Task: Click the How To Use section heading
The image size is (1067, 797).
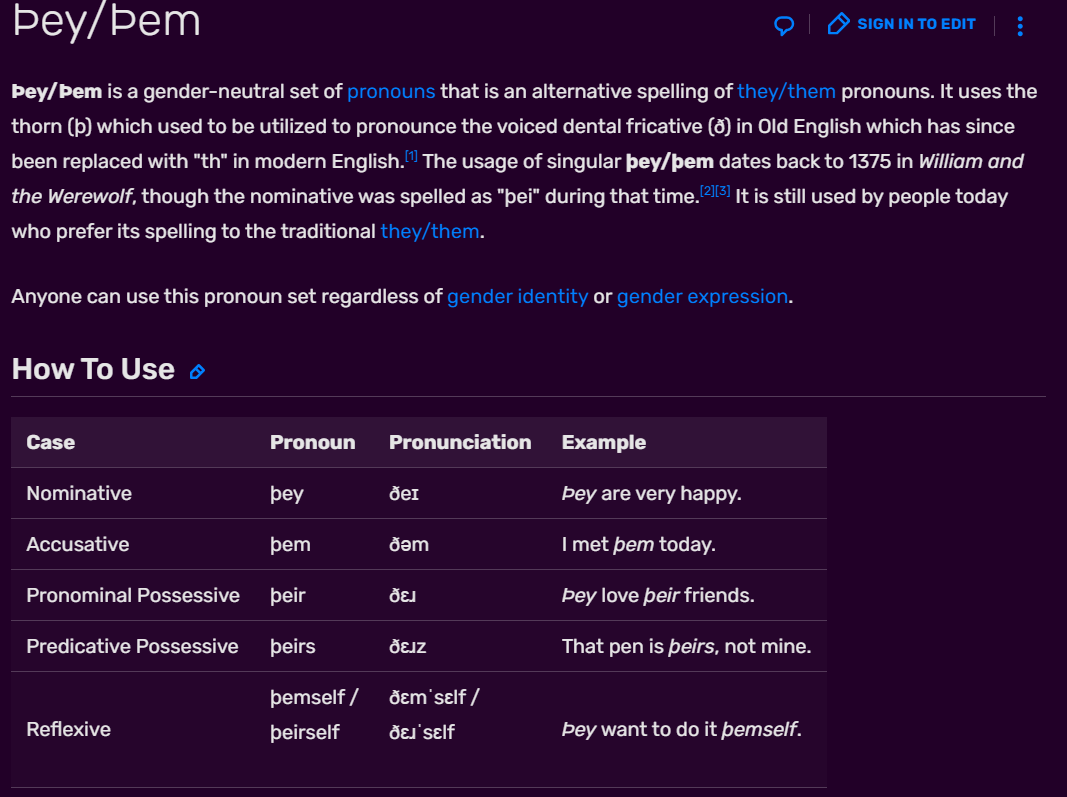Action: click(93, 369)
